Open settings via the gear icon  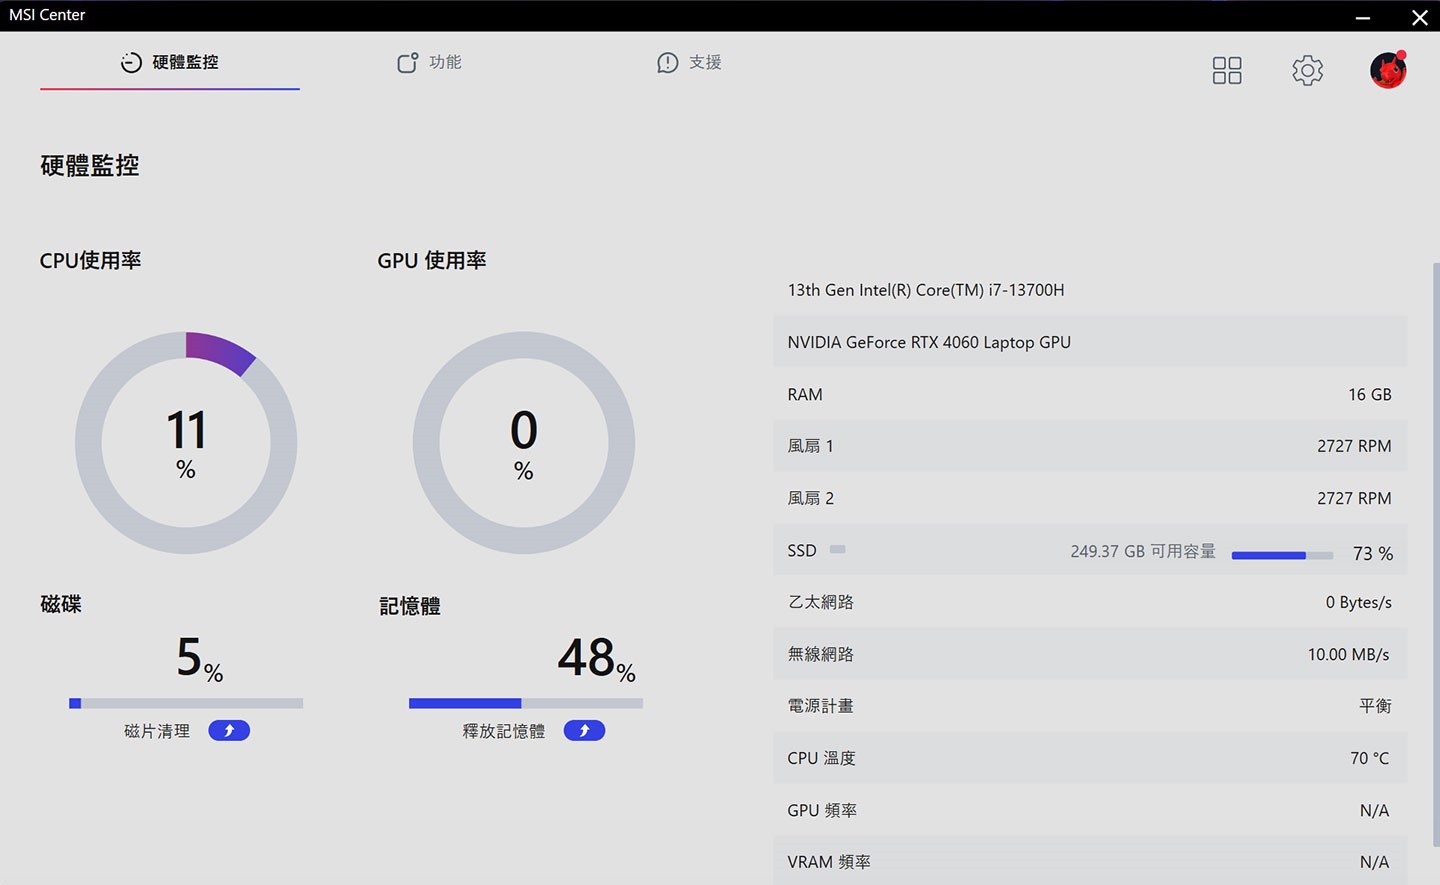[1307, 70]
